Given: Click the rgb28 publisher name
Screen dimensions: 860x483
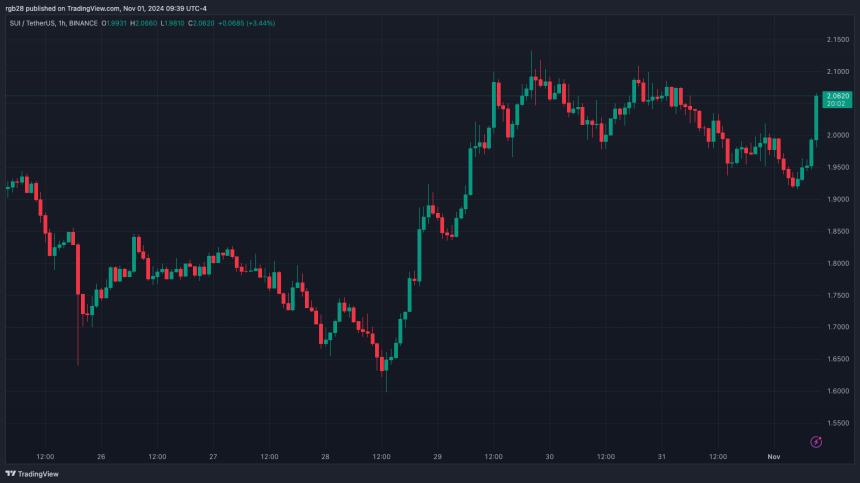Looking at the screenshot, I should click(x=16, y=7).
